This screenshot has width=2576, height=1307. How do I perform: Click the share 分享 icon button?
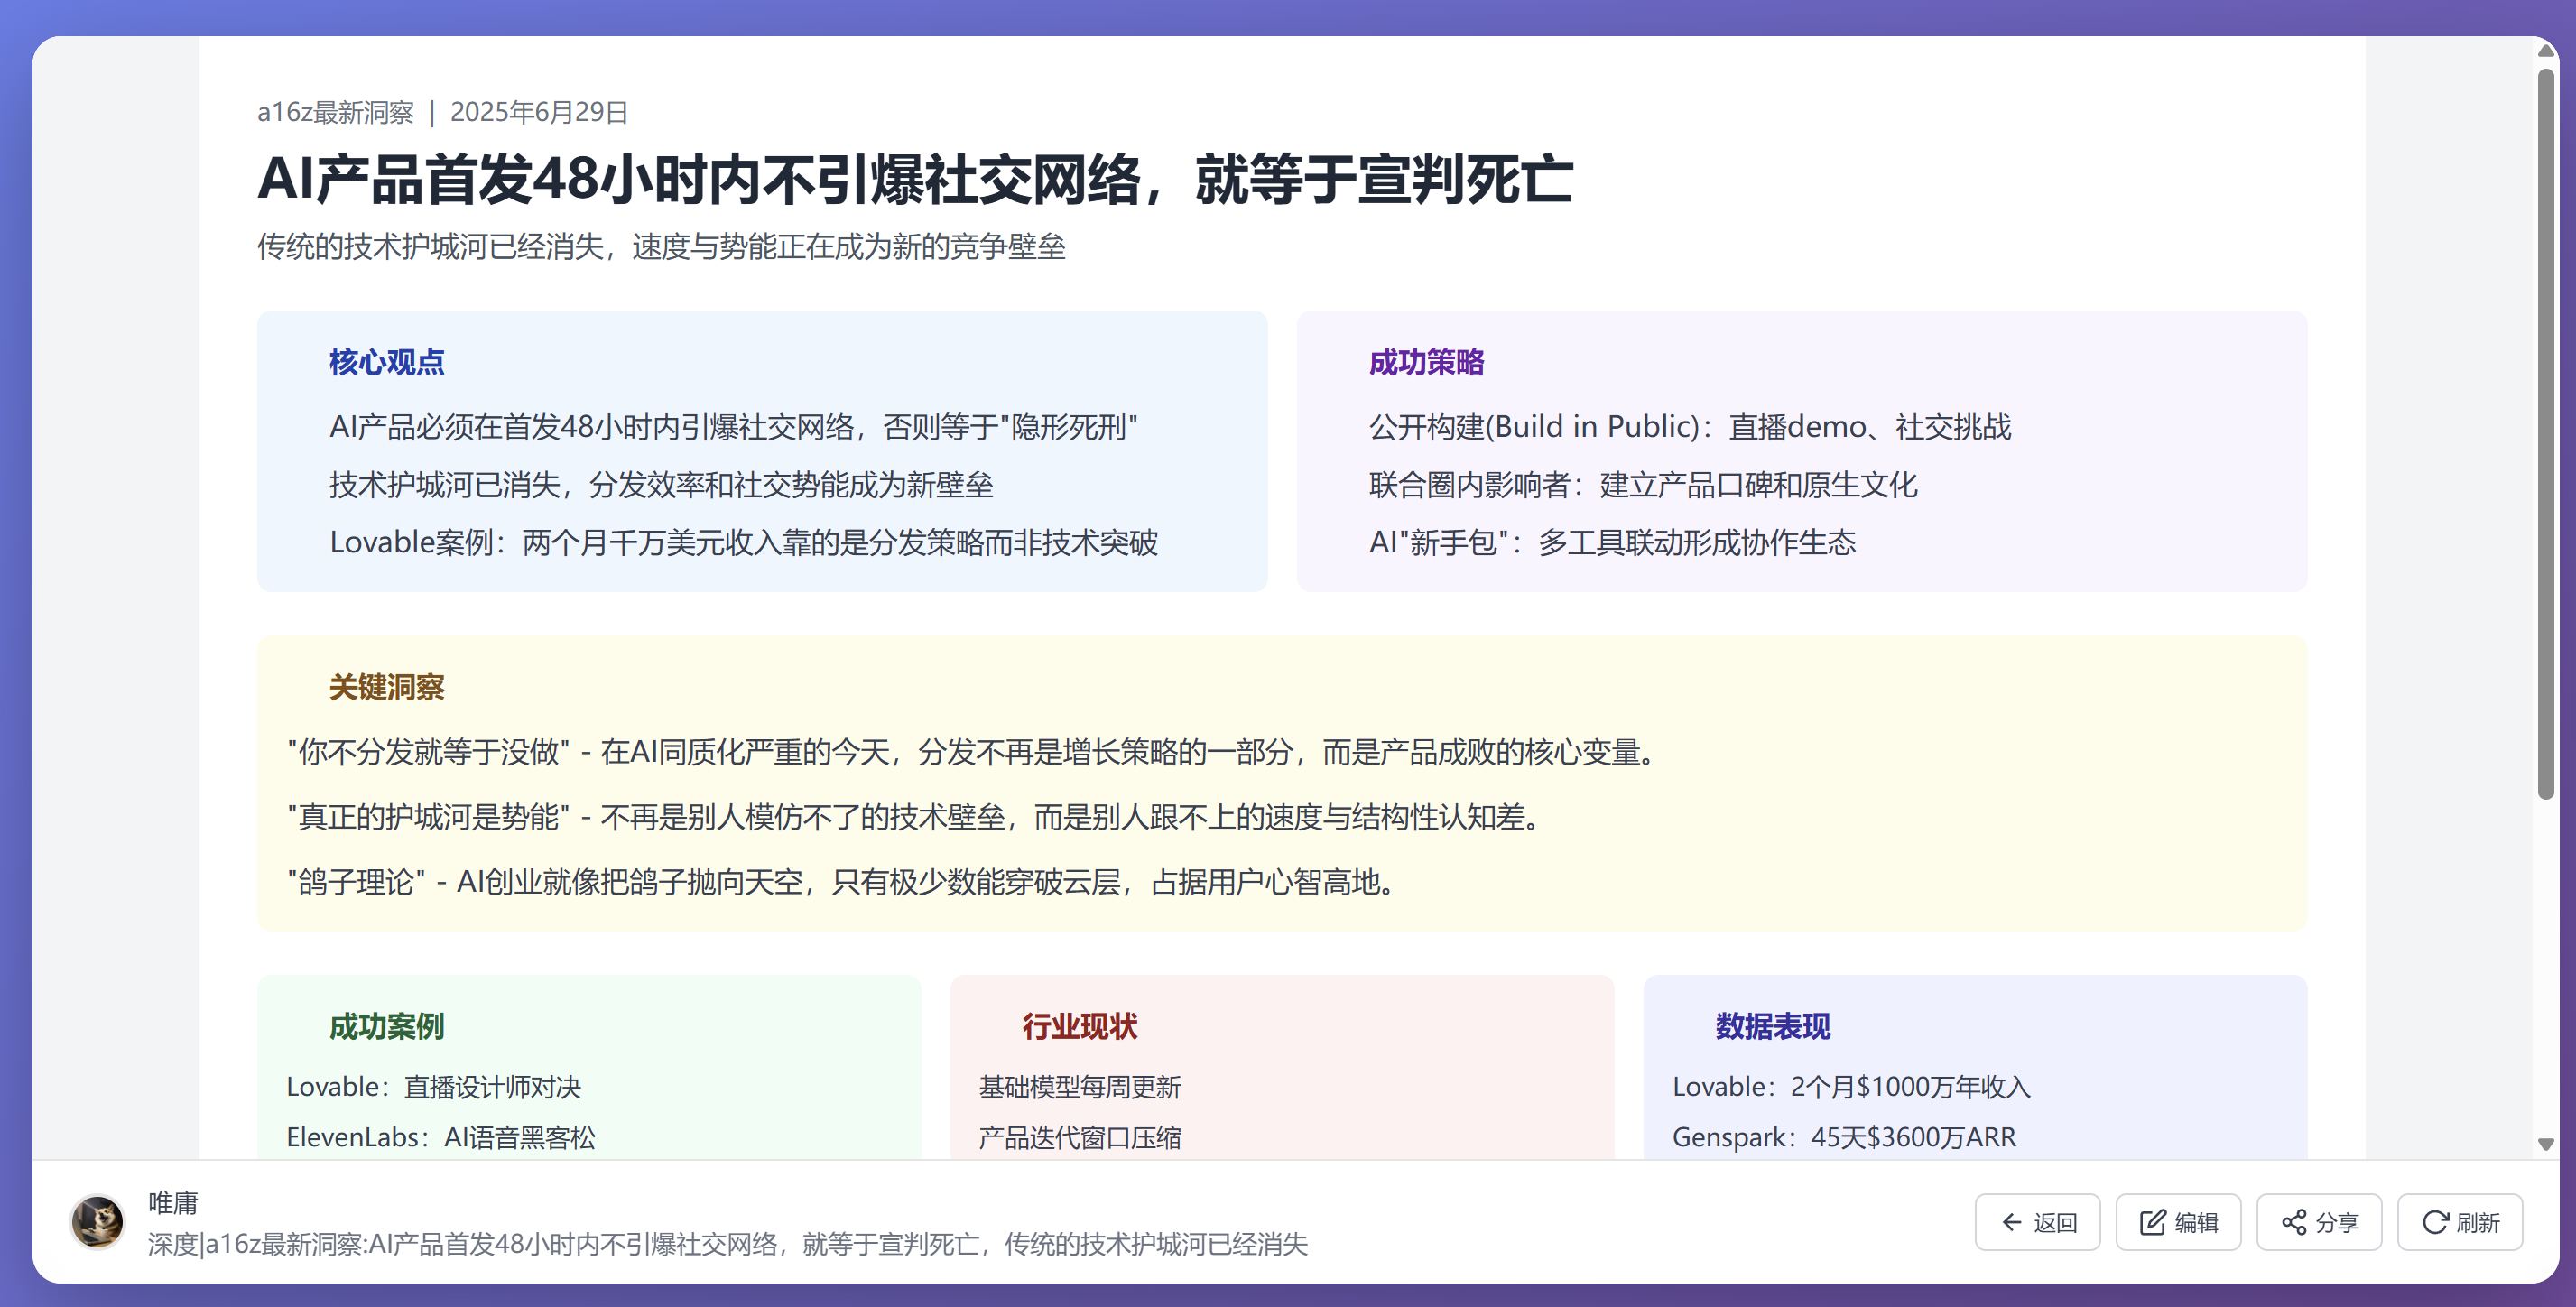2319,1222
